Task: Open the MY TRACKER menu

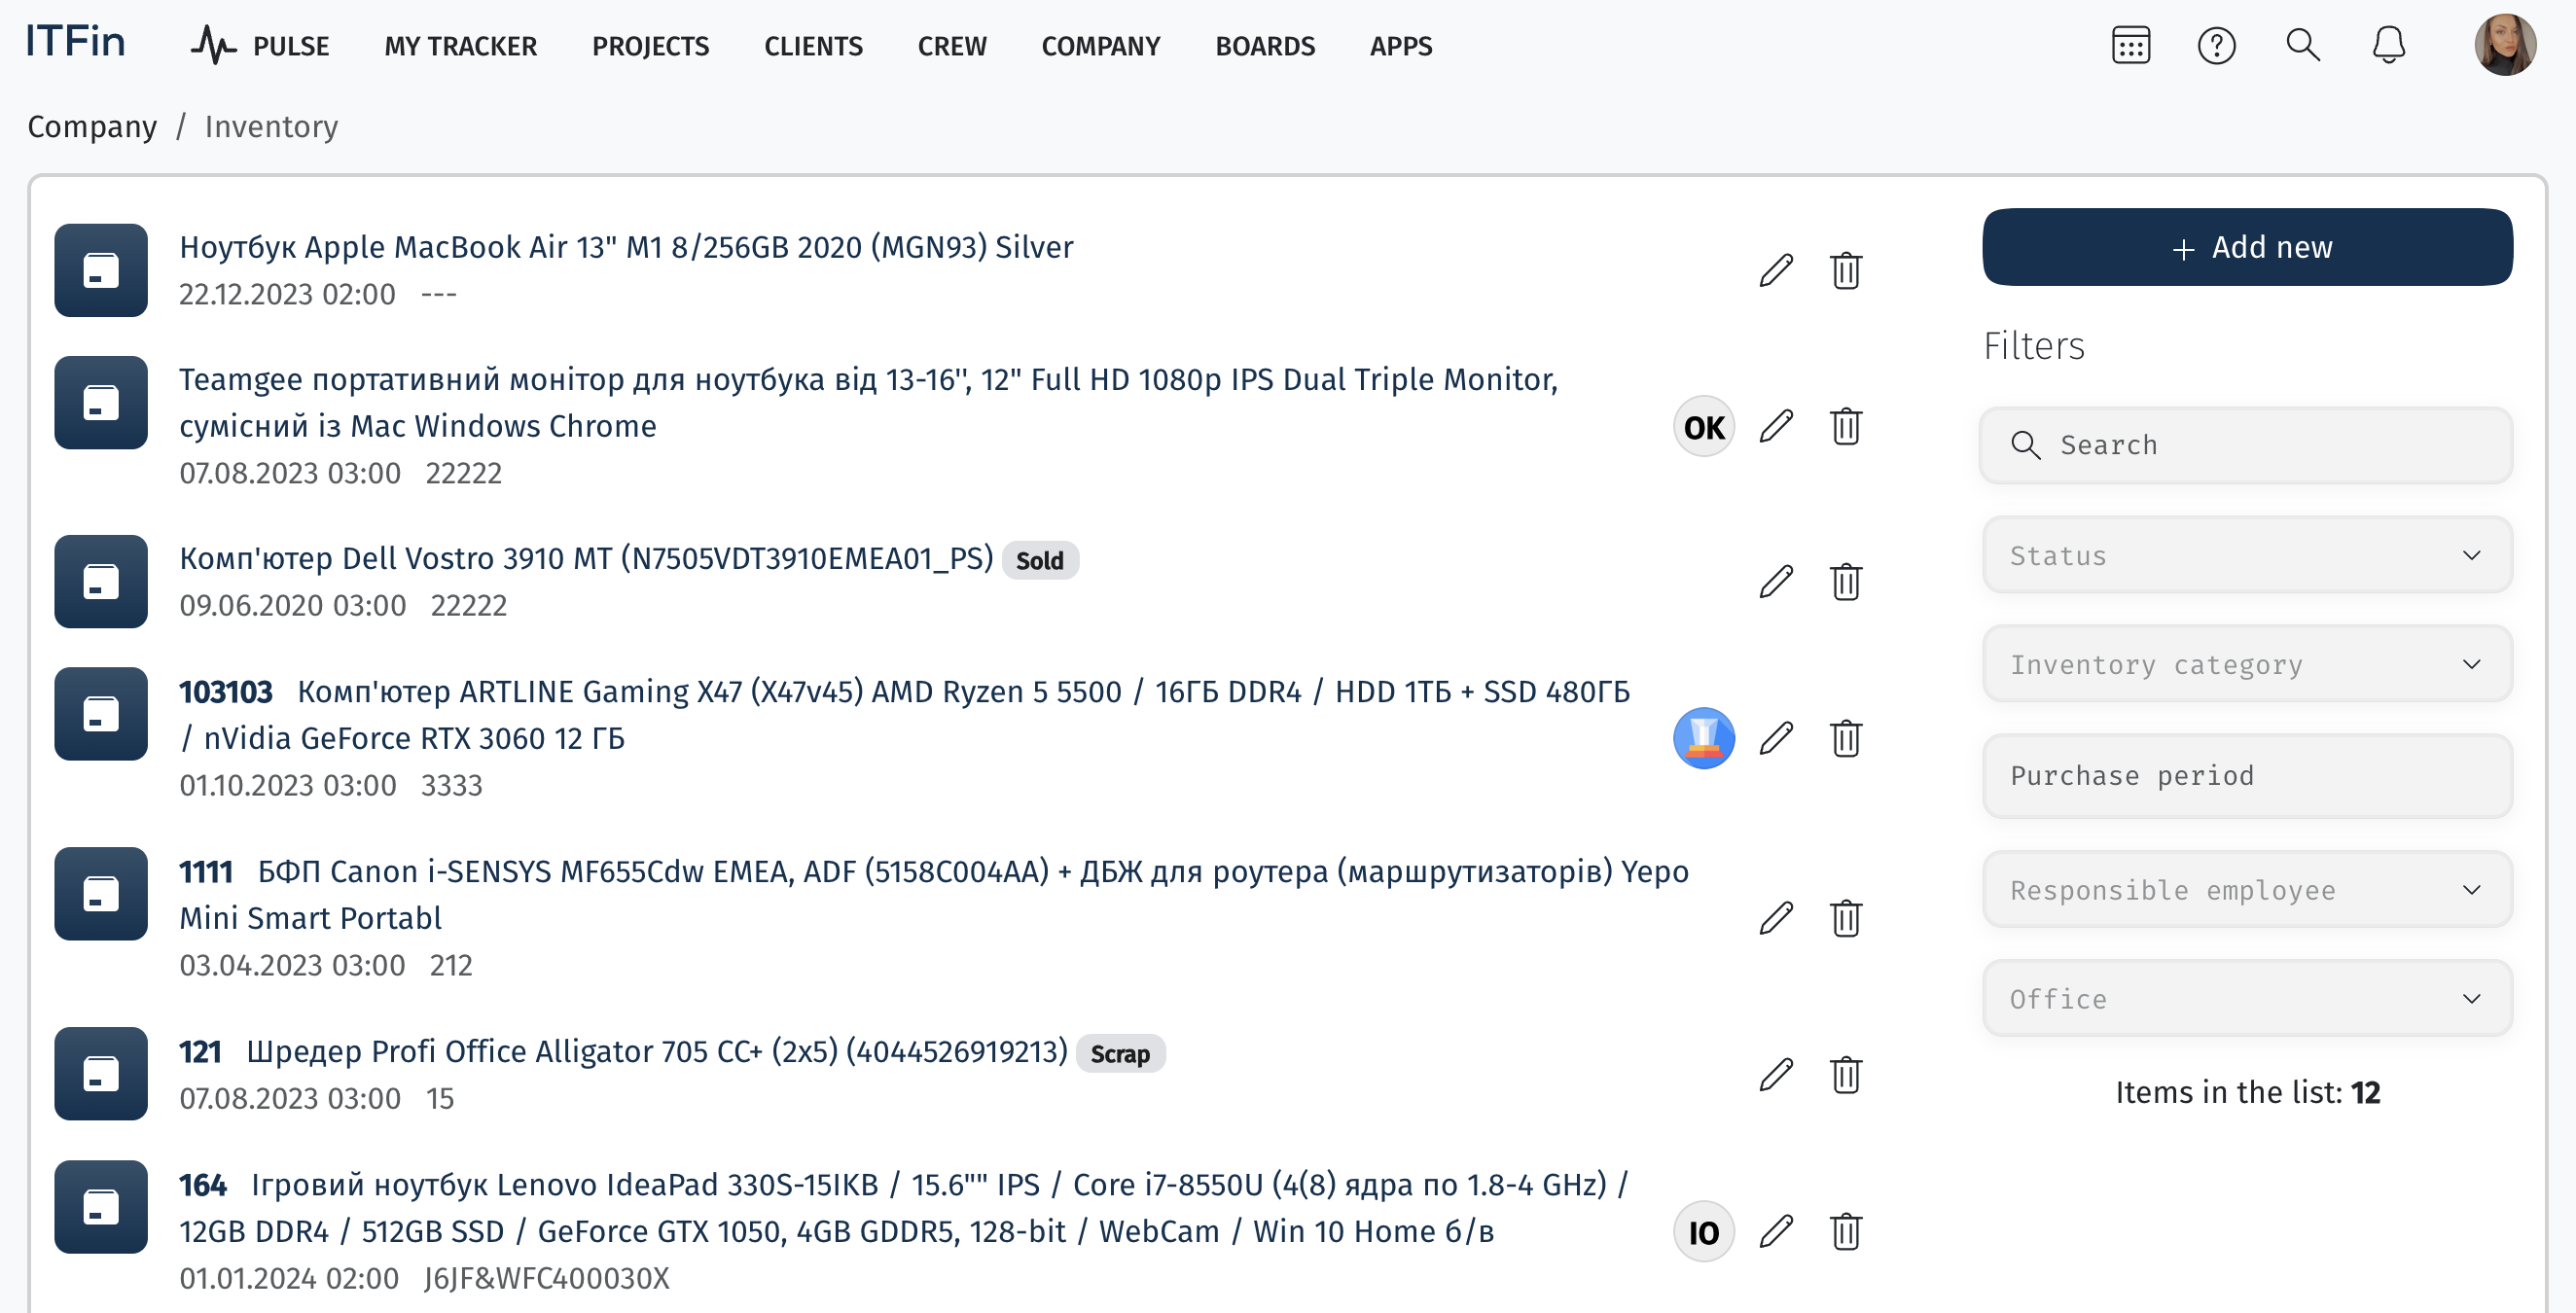Action: pyautogui.click(x=460, y=46)
